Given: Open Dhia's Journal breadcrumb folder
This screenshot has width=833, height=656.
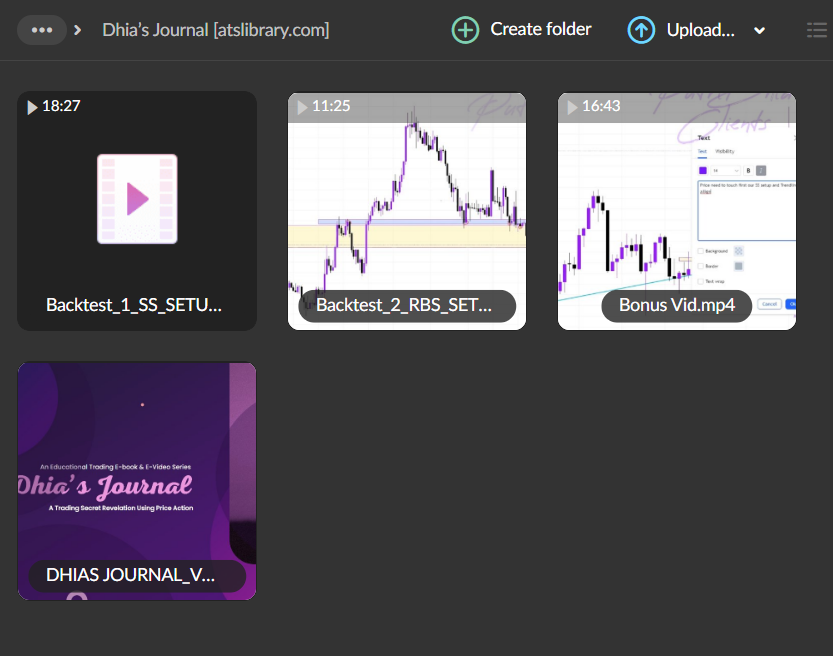Looking at the screenshot, I should coord(215,30).
